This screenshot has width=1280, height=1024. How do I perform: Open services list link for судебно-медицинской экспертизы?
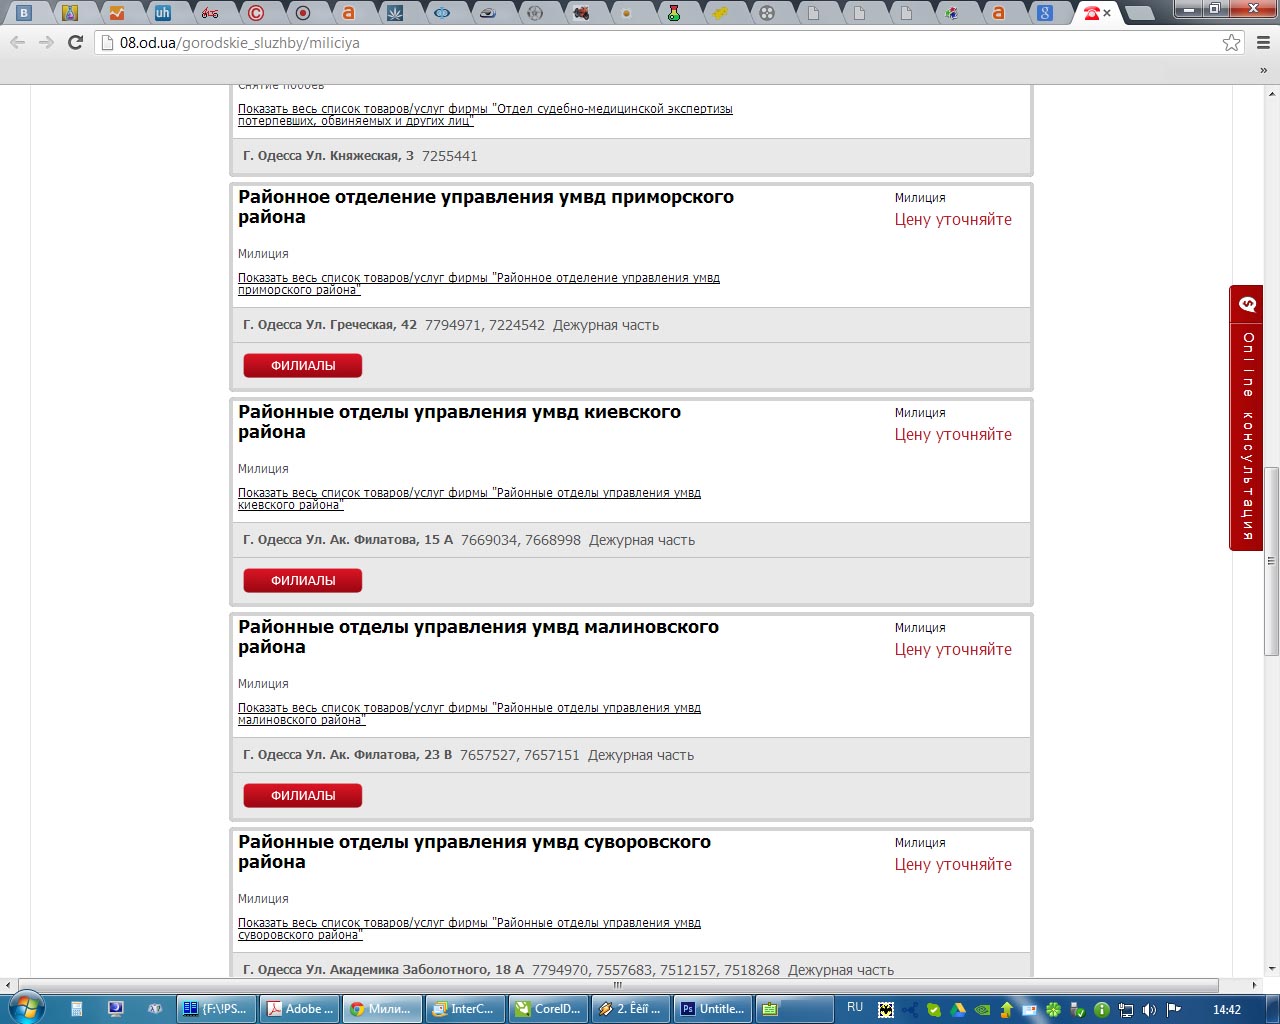click(484, 115)
